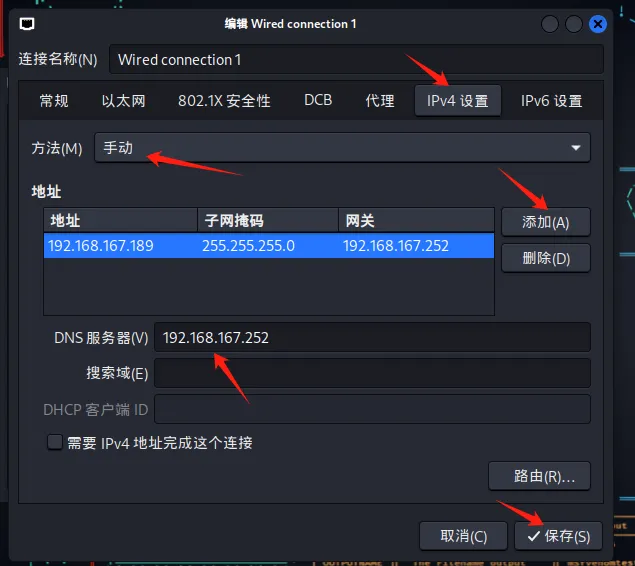Expand the 方法 dropdown arrow

tap(575, 148)
